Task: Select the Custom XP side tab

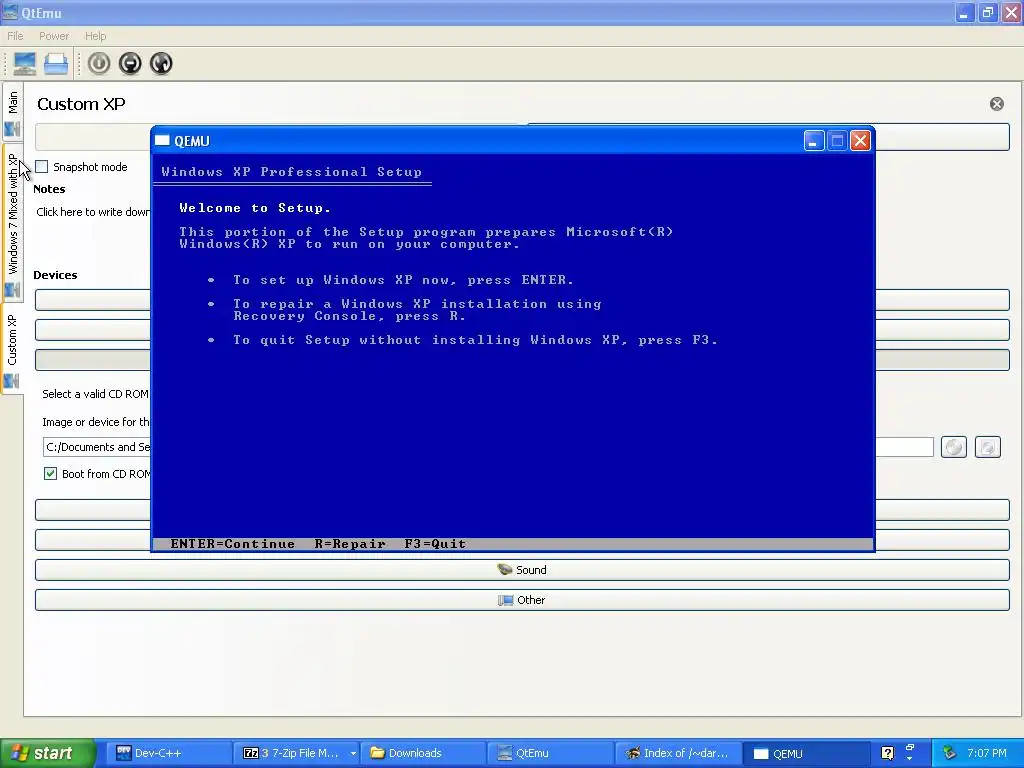Action: tap(12, 348)
